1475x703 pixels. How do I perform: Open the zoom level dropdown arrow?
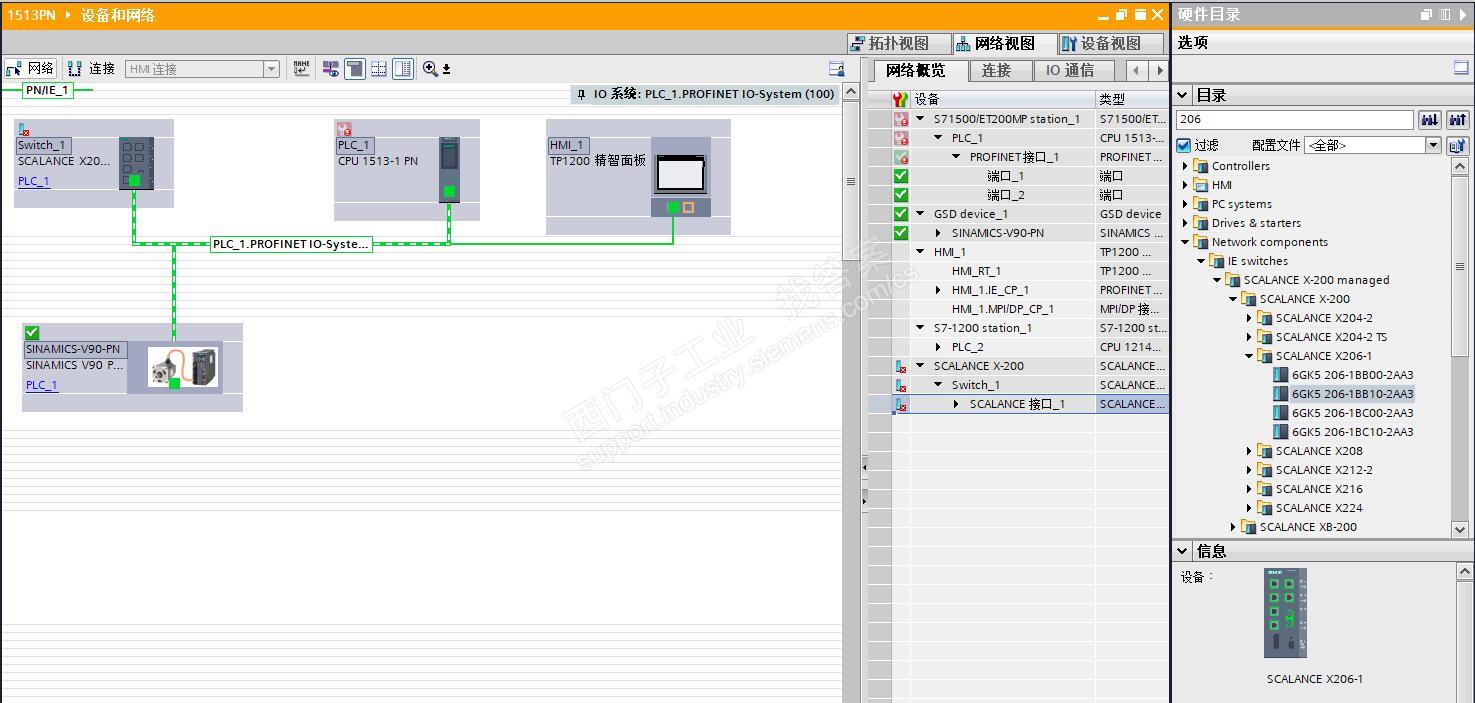pos(446,69)
